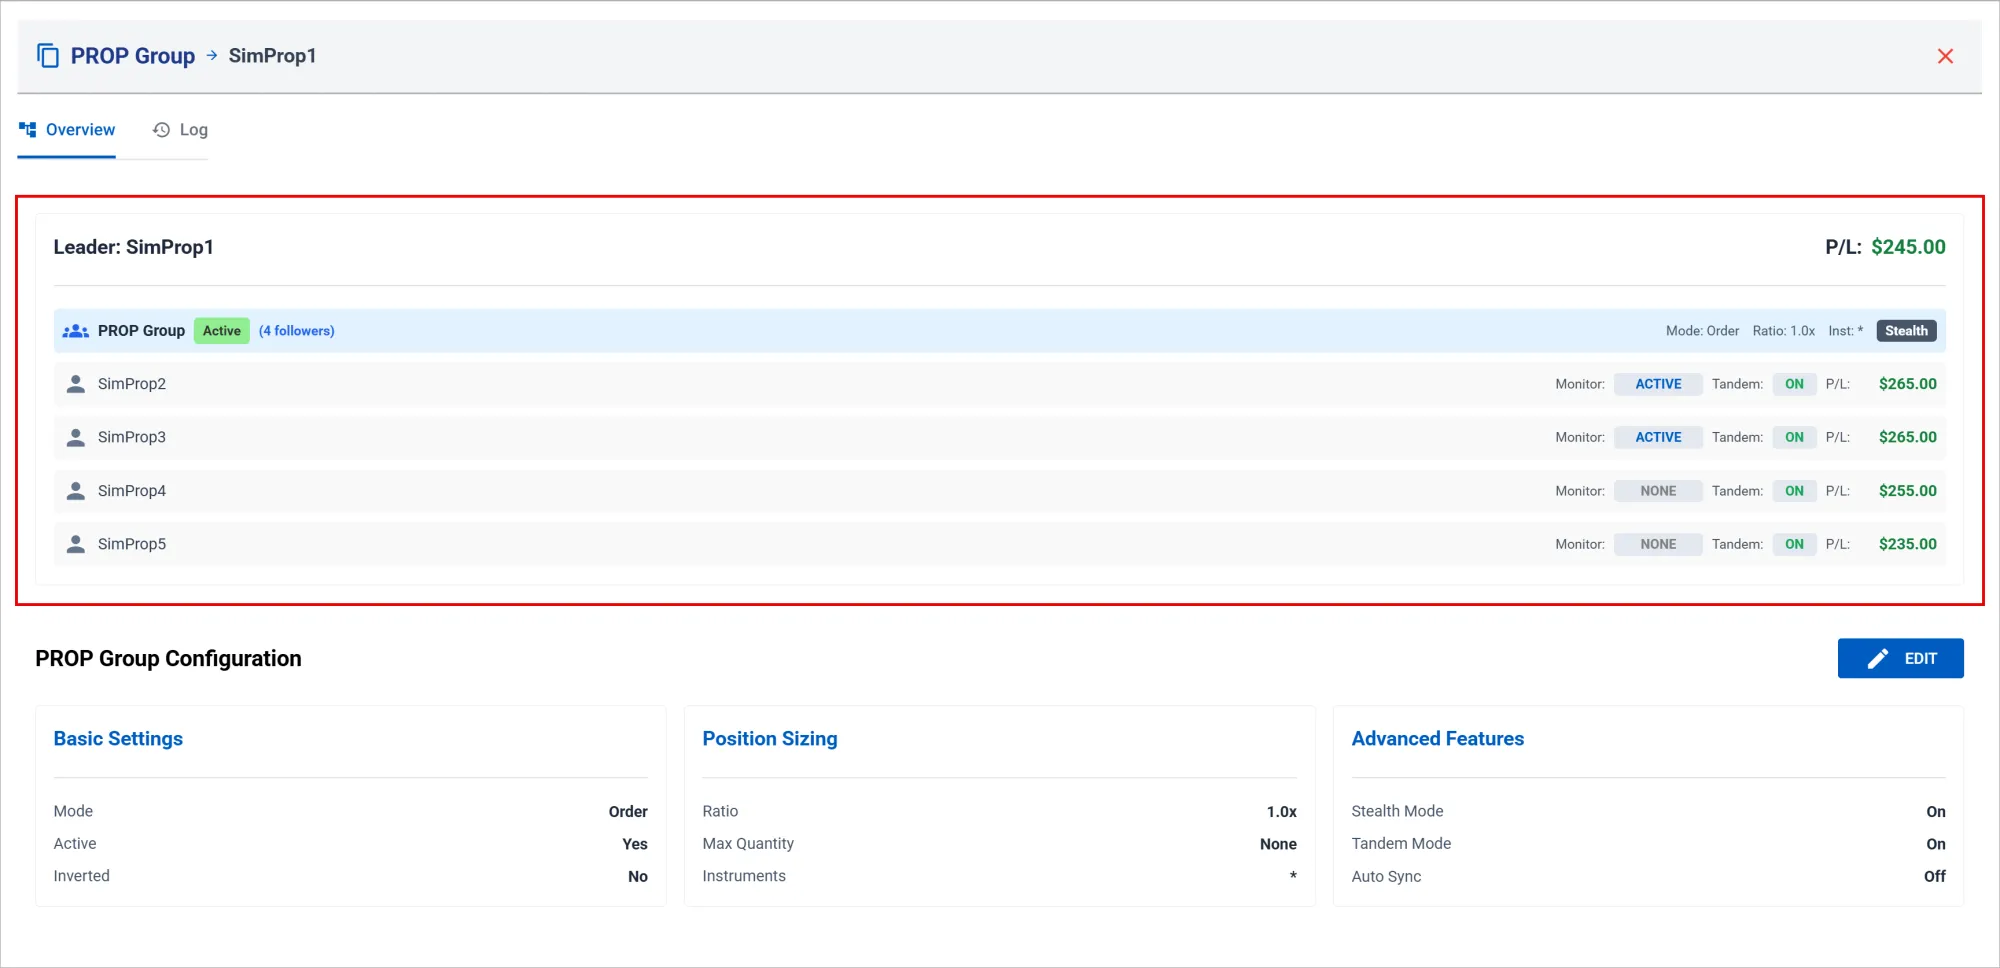Click the Stealth badge in group row
Screen dimensions: 2000x968
1905,331
